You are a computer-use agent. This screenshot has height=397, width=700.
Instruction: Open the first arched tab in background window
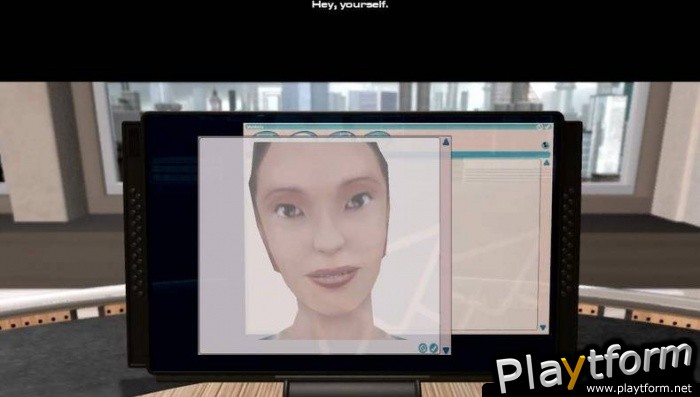click(265, 134)
